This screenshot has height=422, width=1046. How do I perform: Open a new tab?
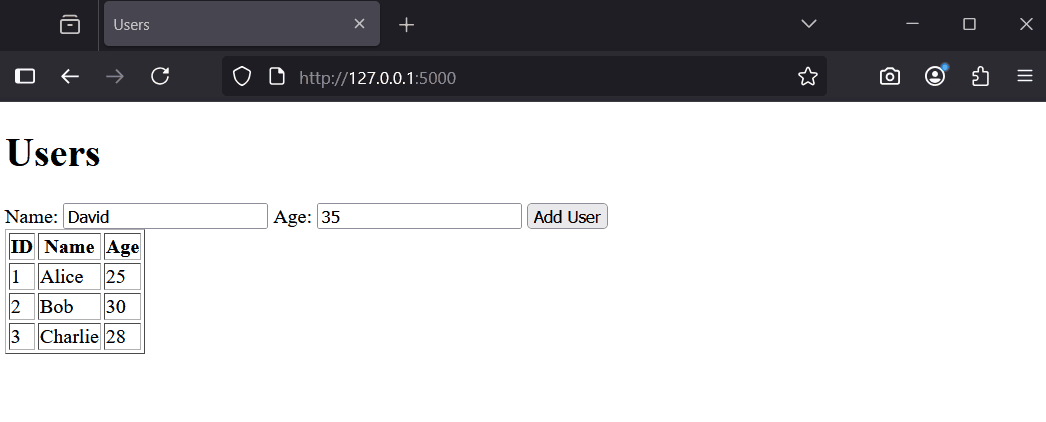click(x=406, y=25)
